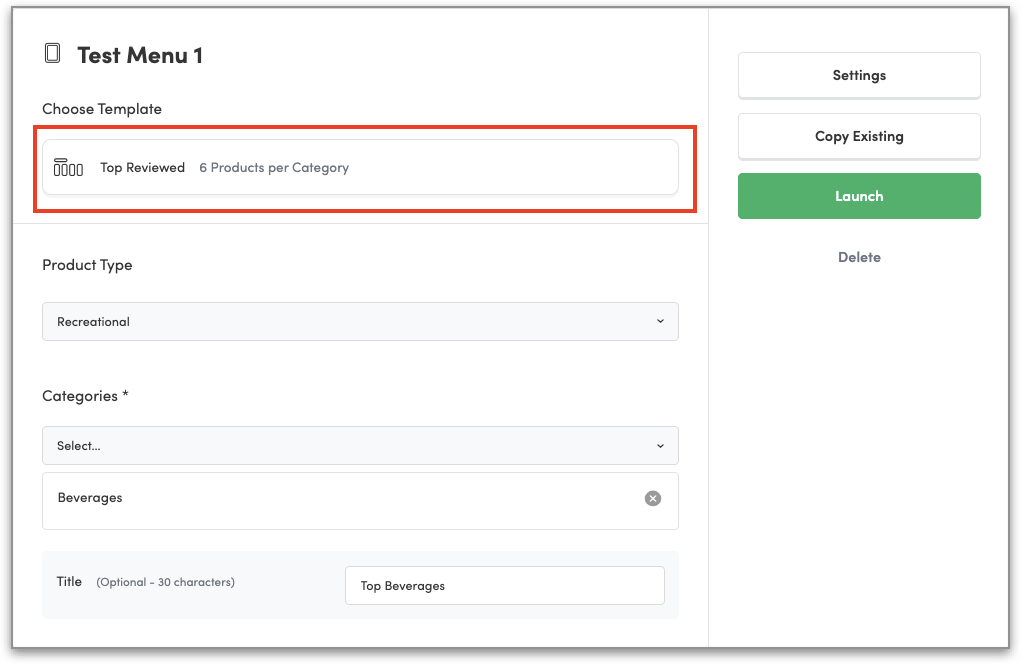The height and width of the screenshot is (664, 1021).
Task: Open the Product Type Recreational dropdown
Action: (x=360, y=321)
